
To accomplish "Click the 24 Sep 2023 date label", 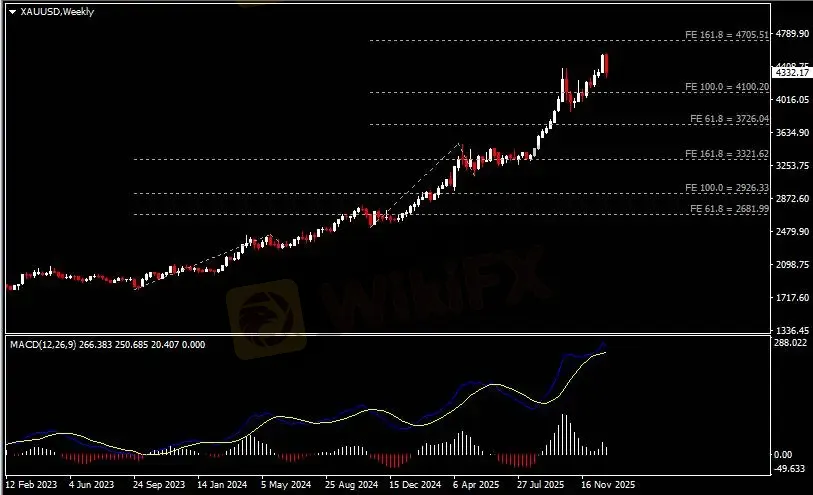I will (159, 485).
